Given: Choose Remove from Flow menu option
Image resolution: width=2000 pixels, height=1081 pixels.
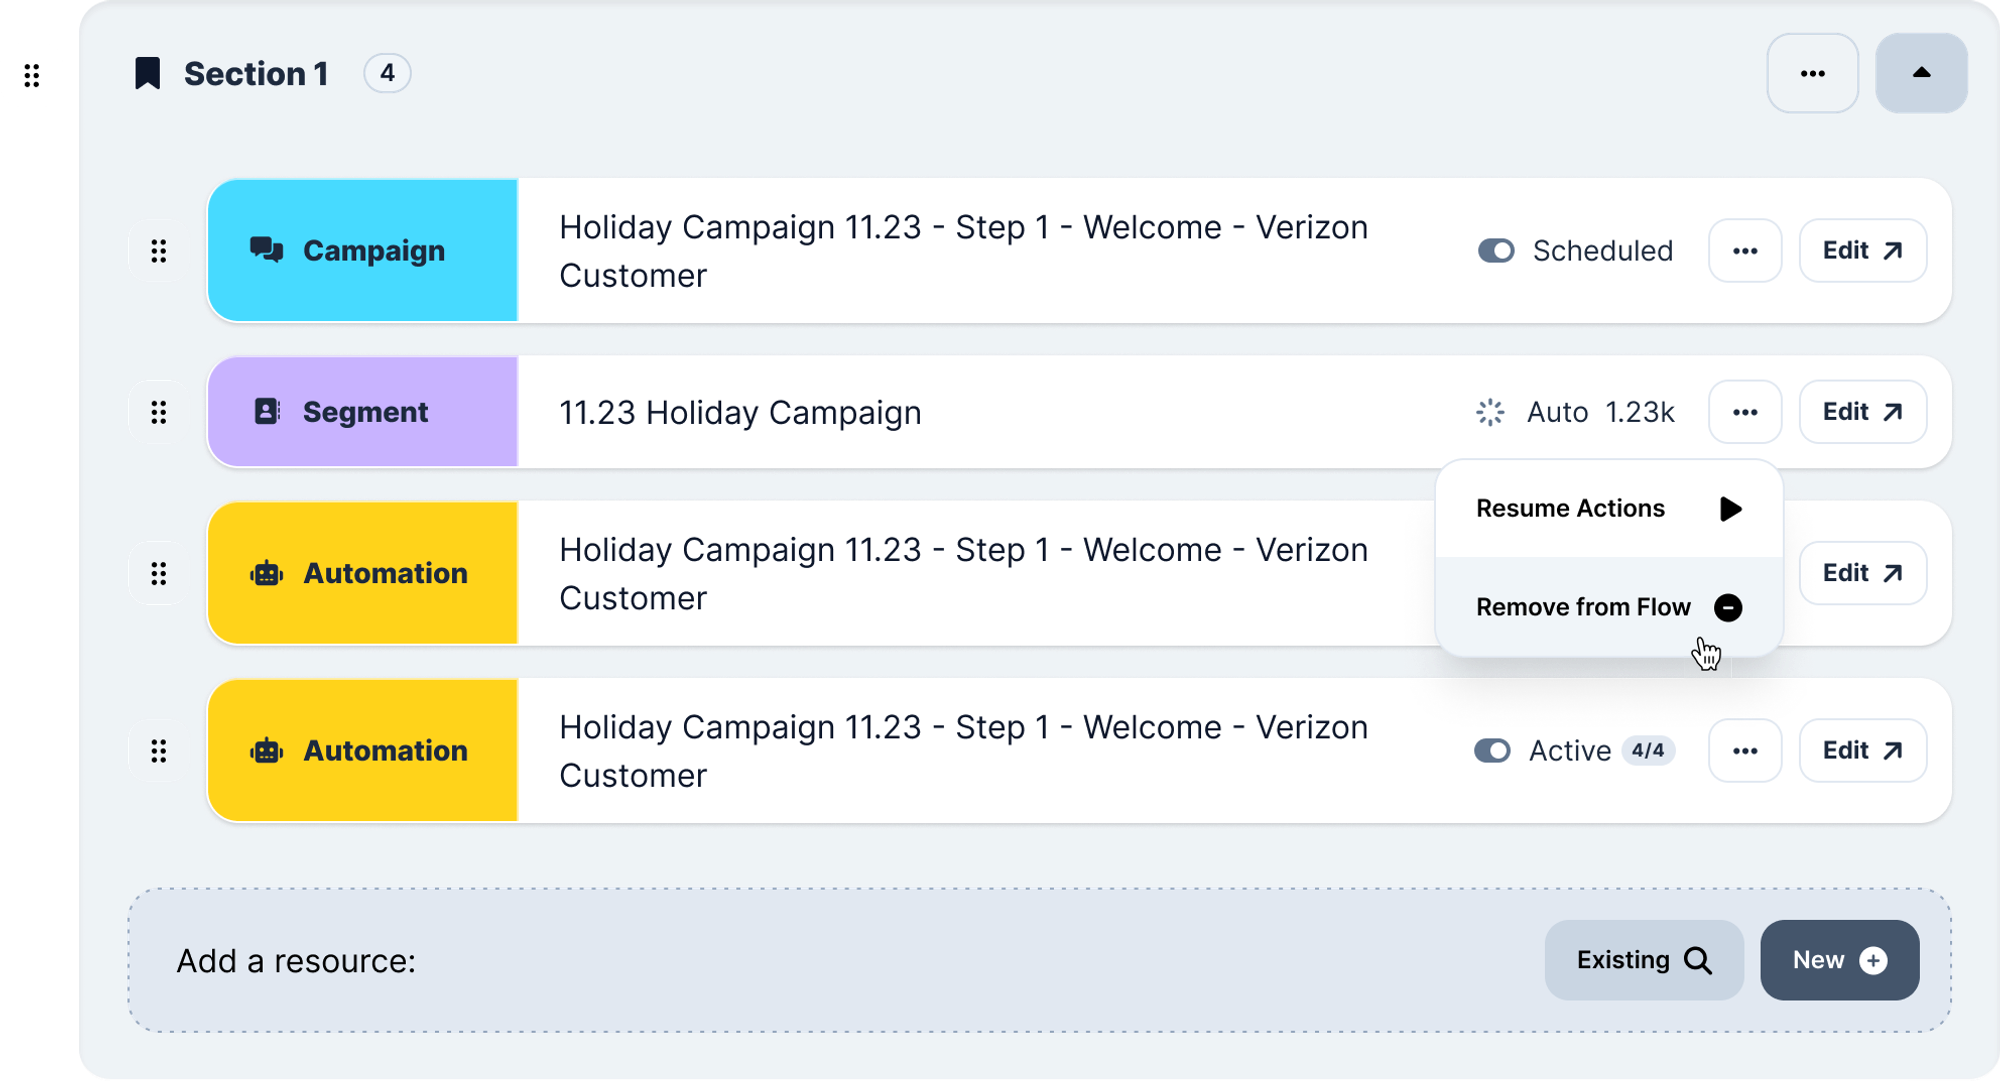Looking at the screenshot, I should (1608, 607).
